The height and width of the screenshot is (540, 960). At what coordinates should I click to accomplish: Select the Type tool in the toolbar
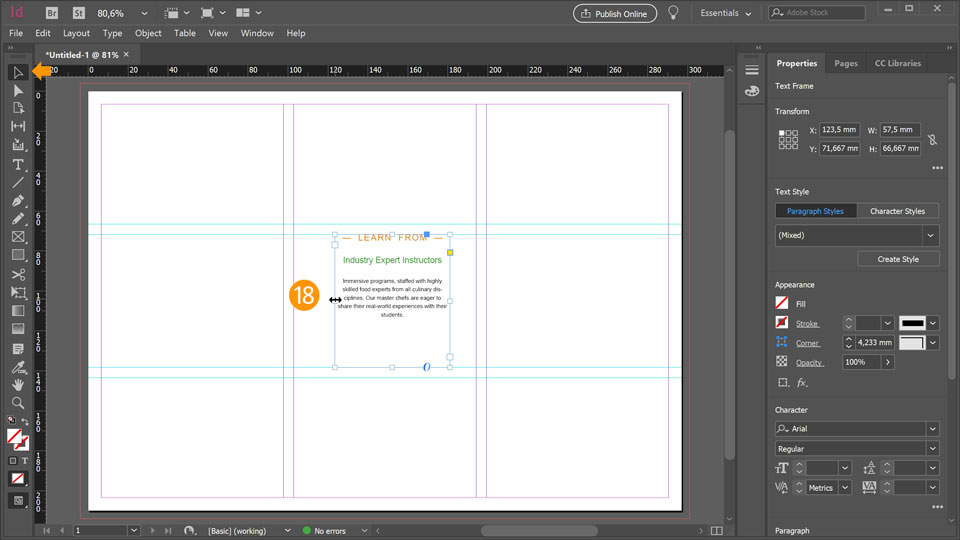click(18, 164)
